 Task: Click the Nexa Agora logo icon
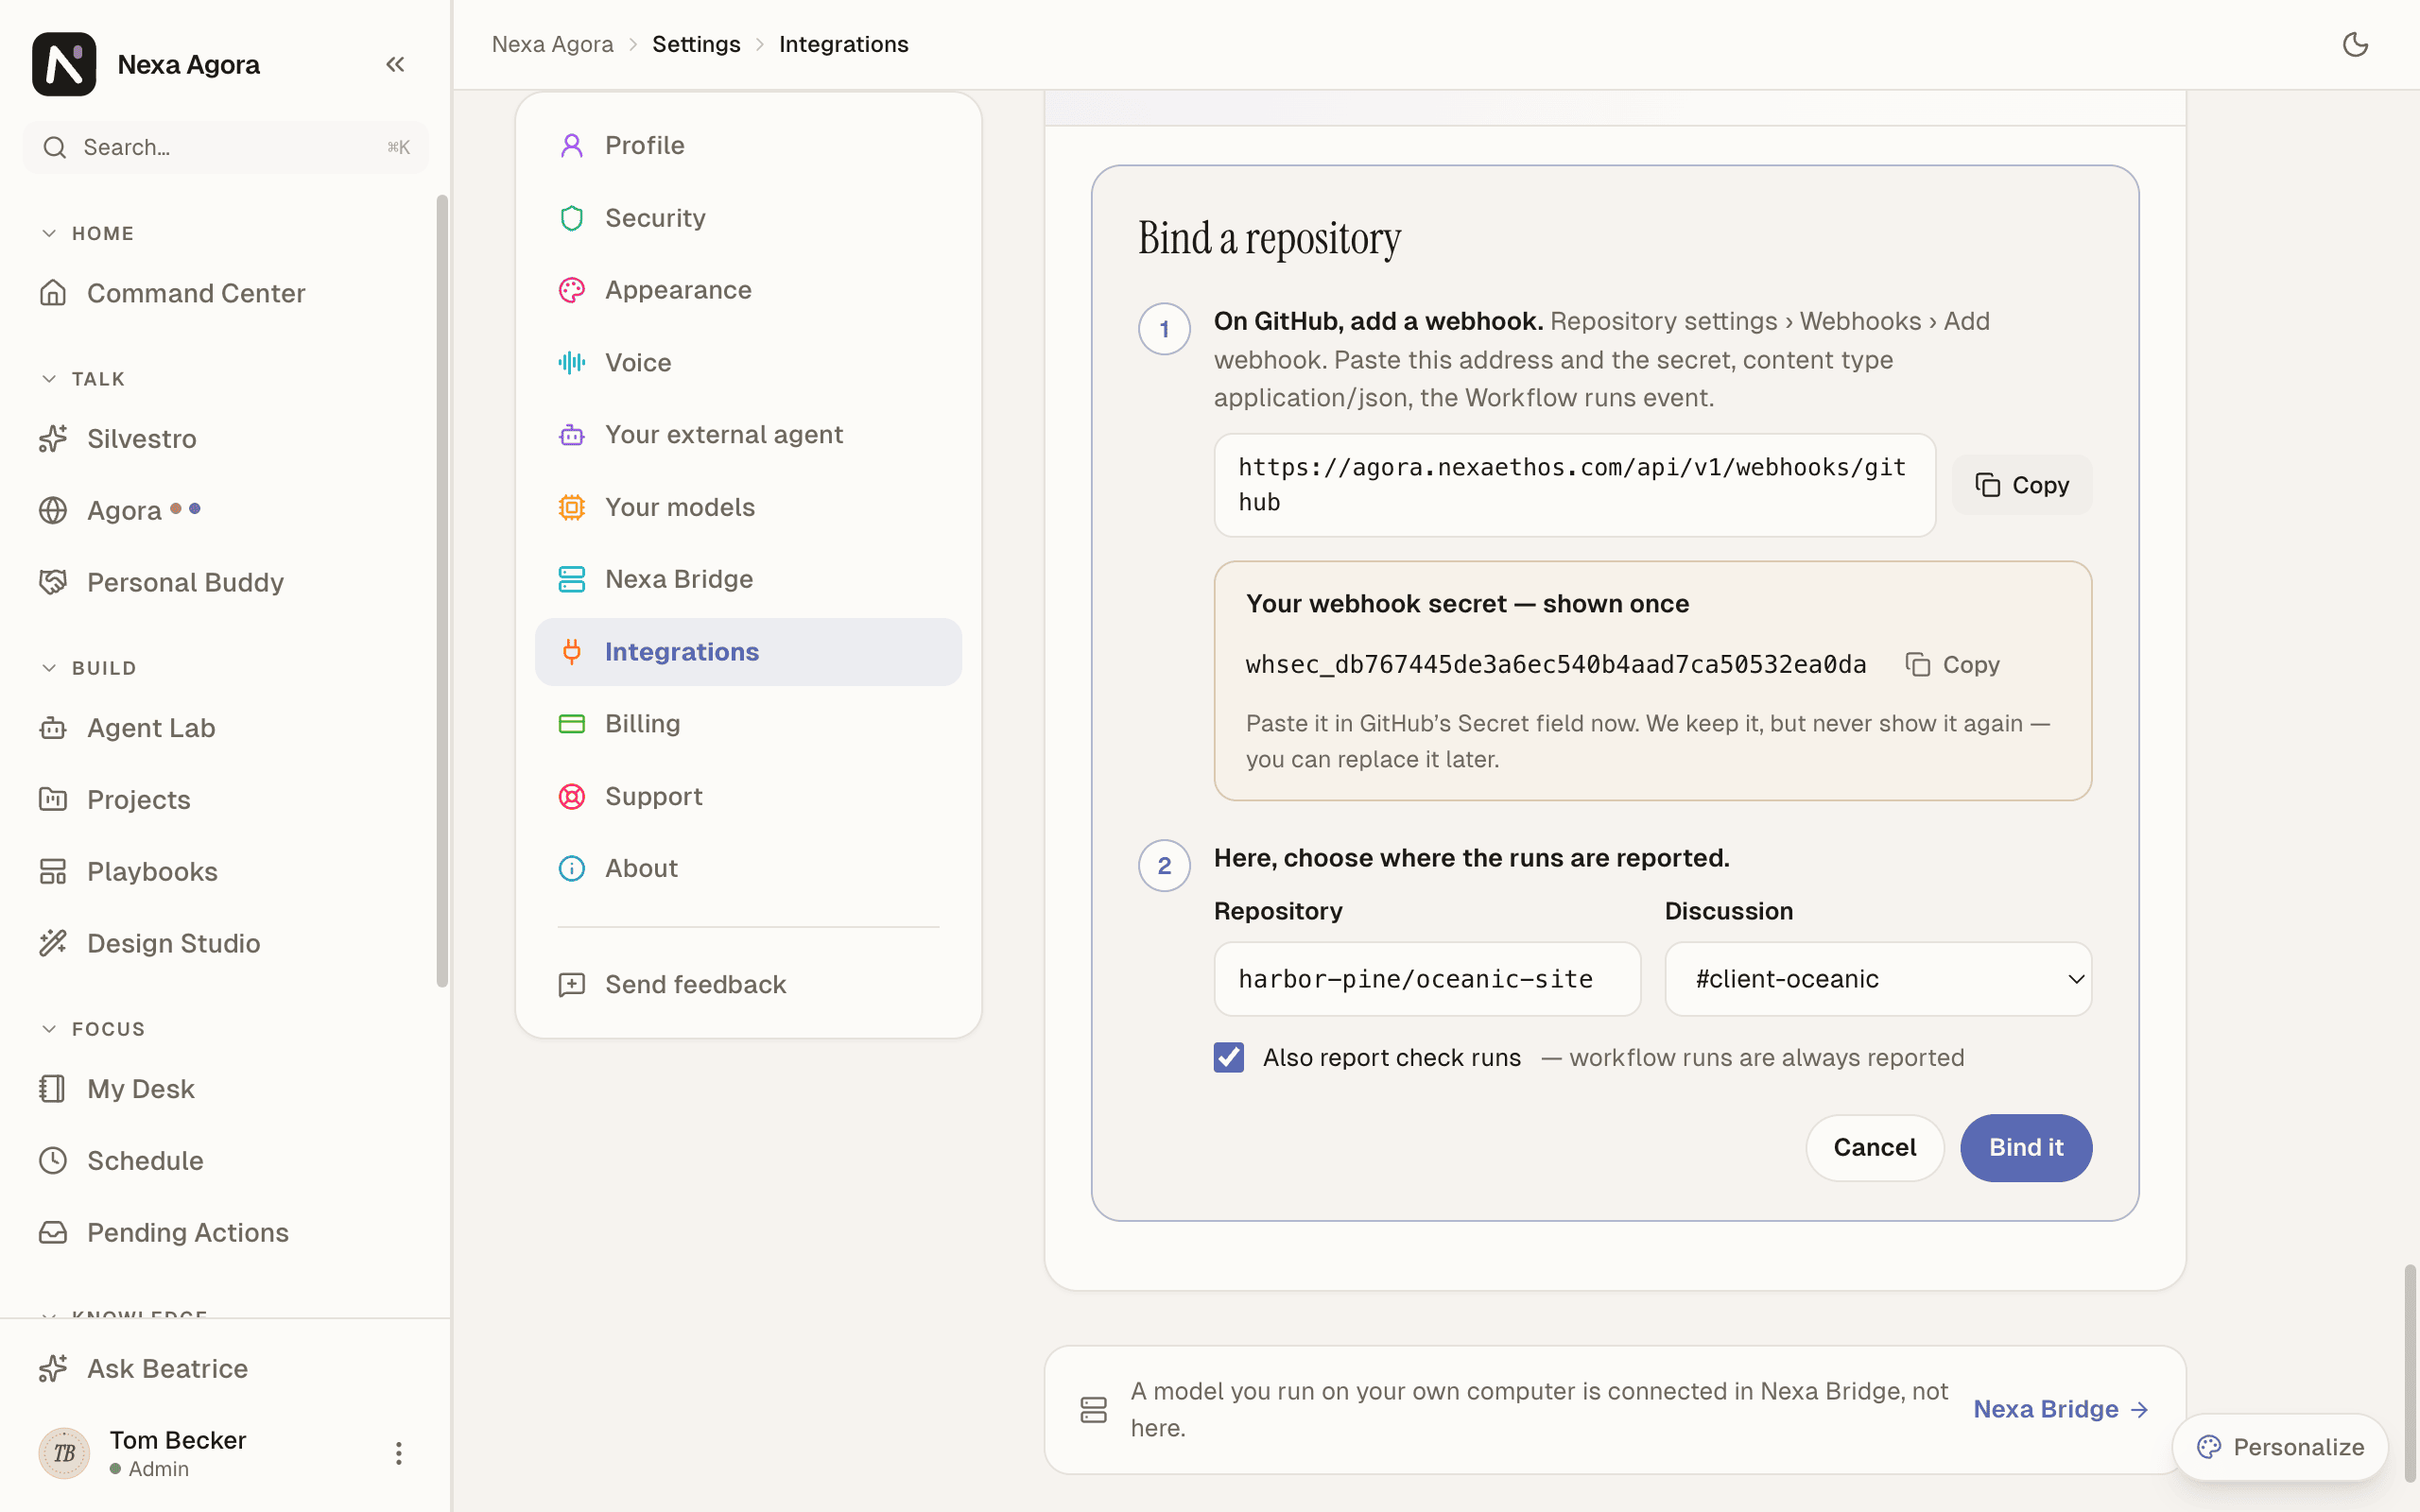tap(64, 64)
